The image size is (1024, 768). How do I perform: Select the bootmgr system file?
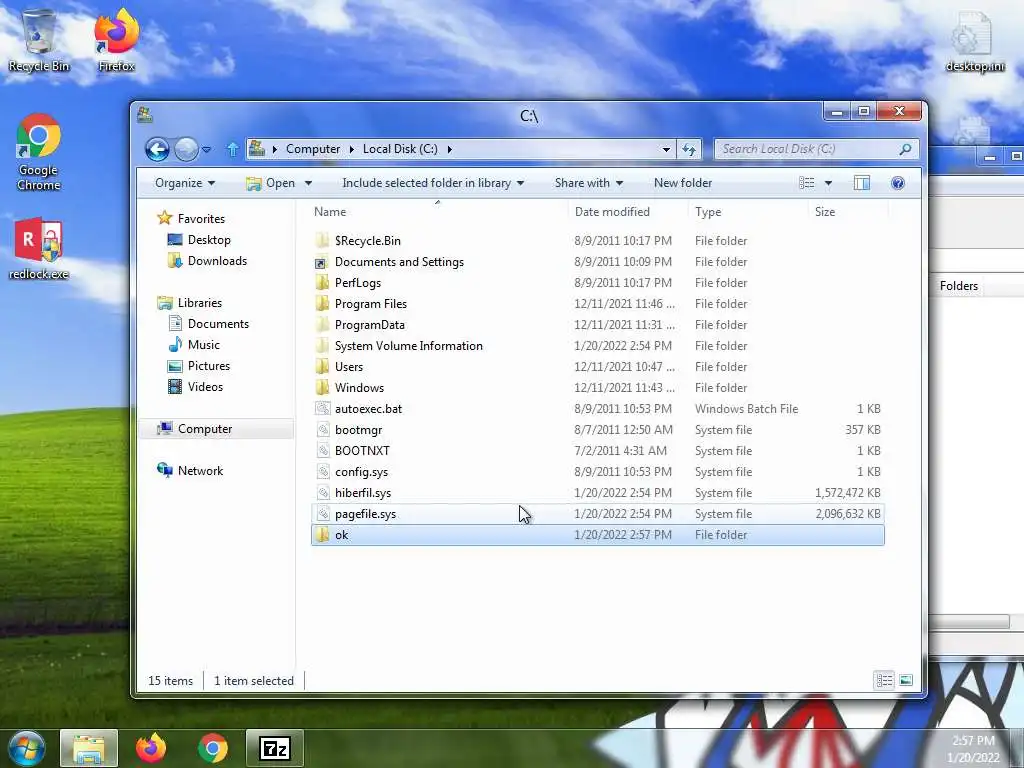click(358, 430)
